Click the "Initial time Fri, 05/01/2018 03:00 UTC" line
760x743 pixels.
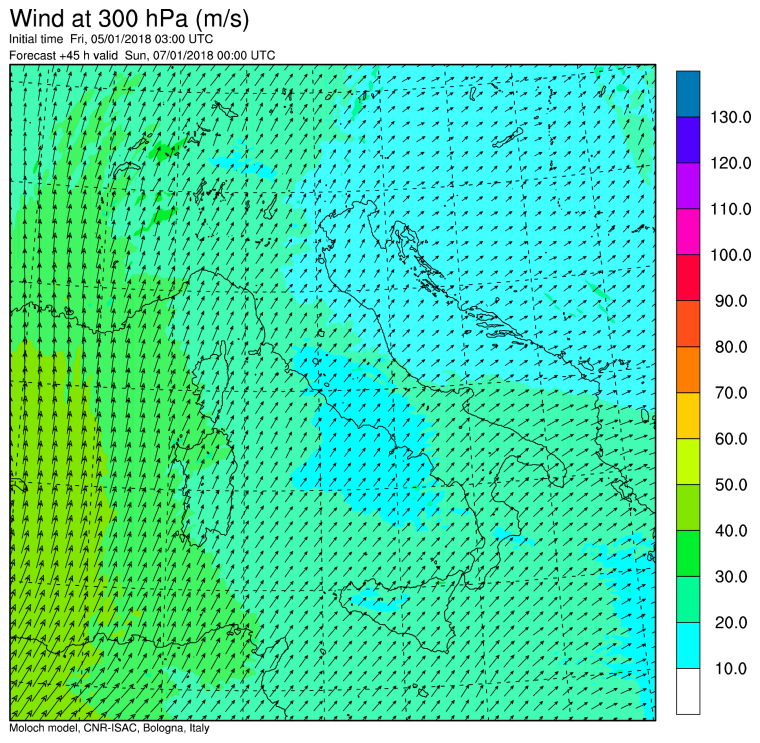click(111, 39)
